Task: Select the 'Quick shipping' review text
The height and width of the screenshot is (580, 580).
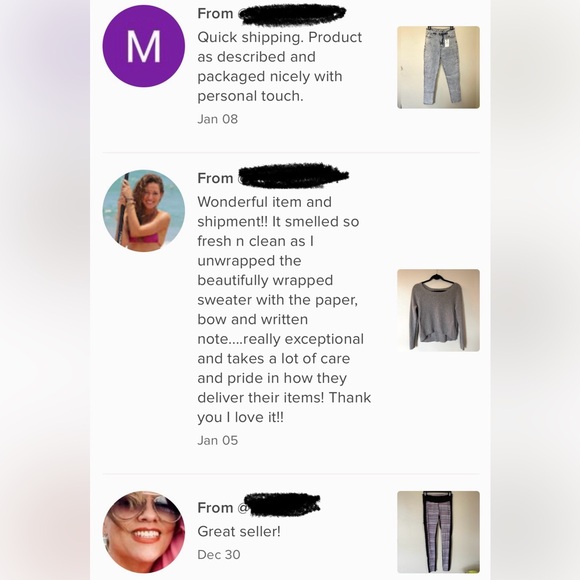Action: tap(280, 67)
